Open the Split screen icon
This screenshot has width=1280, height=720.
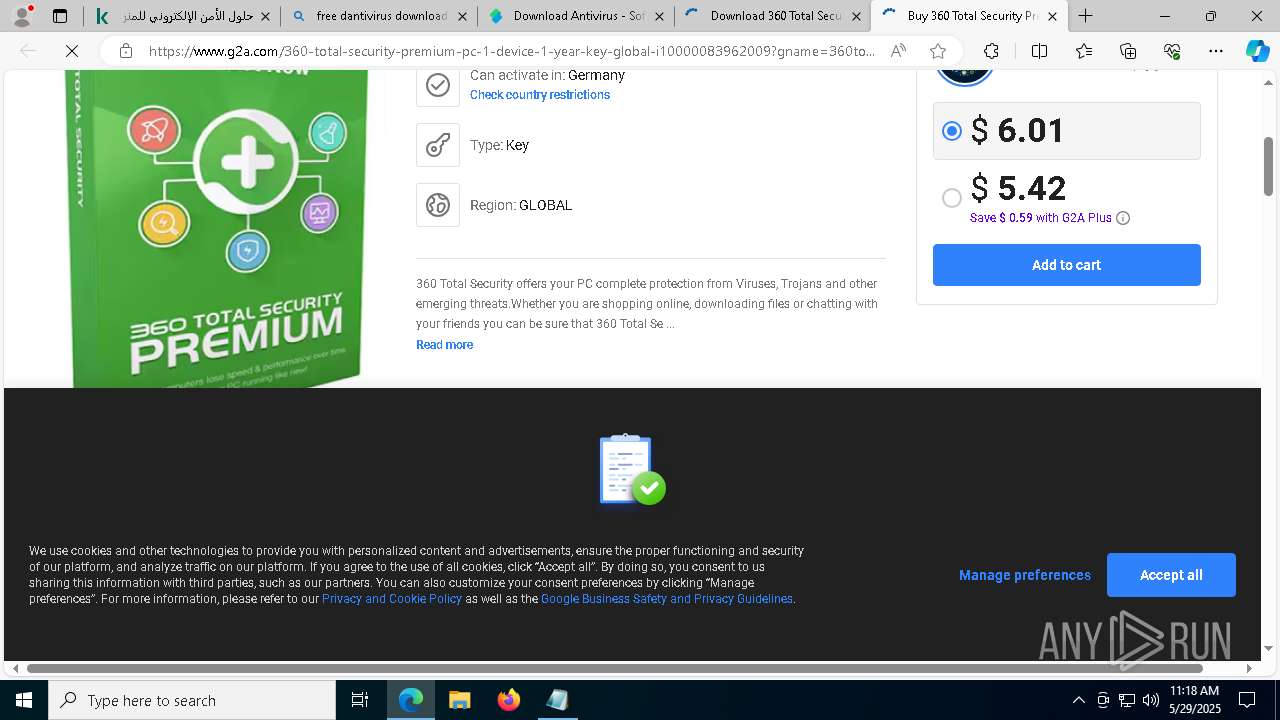click(1039, 51)
